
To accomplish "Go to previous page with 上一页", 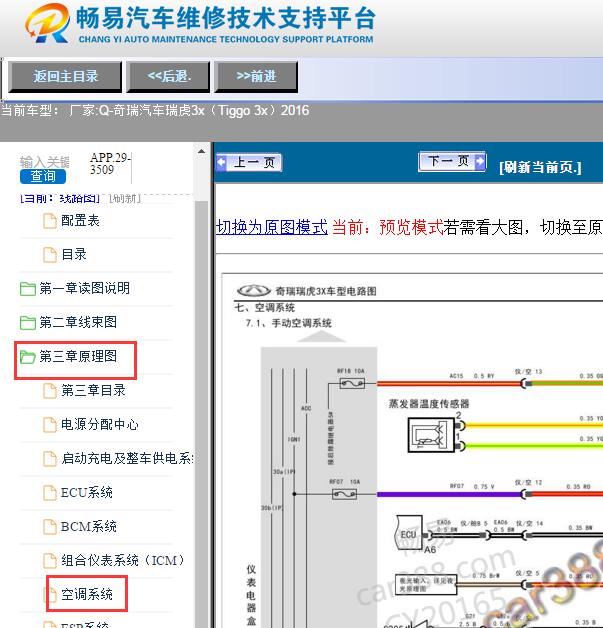I will [249, 163].
